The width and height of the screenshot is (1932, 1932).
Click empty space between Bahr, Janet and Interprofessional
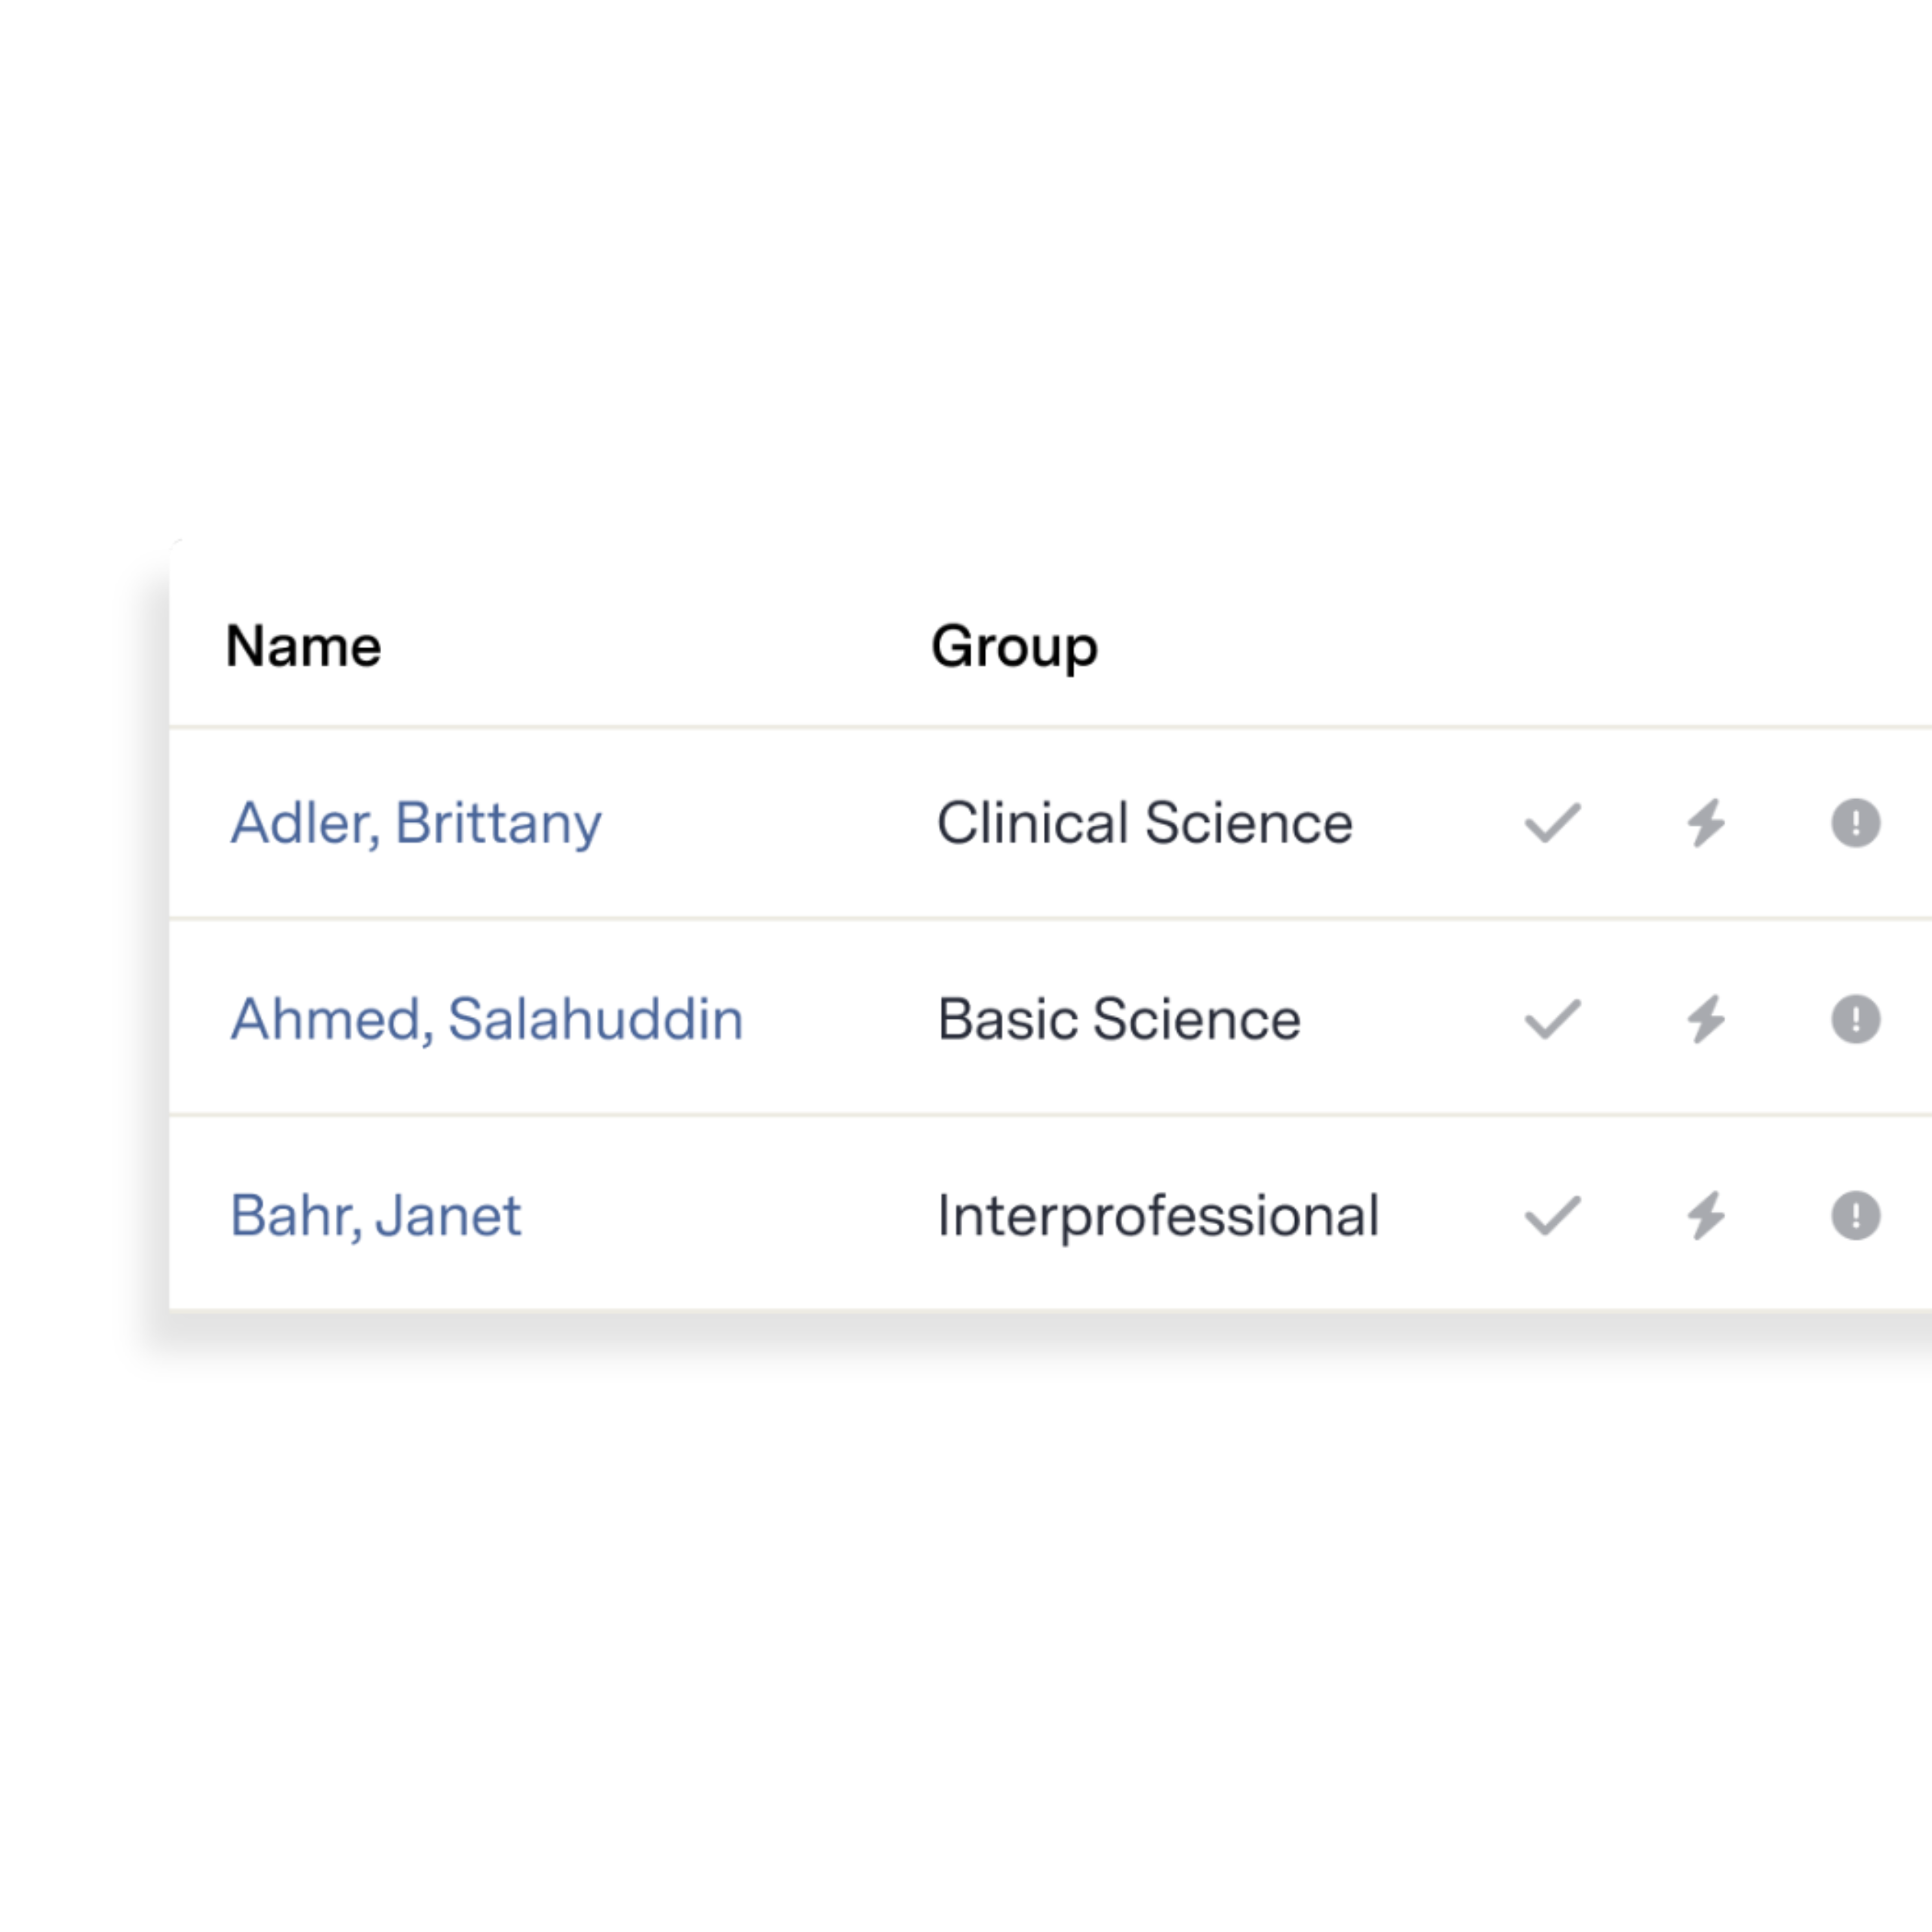click(730, 1215)
